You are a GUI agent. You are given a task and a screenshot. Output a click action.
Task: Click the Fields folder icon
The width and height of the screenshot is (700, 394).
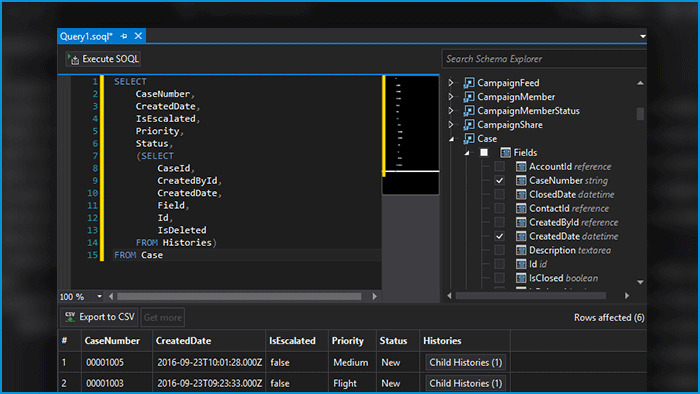(505, 153)
